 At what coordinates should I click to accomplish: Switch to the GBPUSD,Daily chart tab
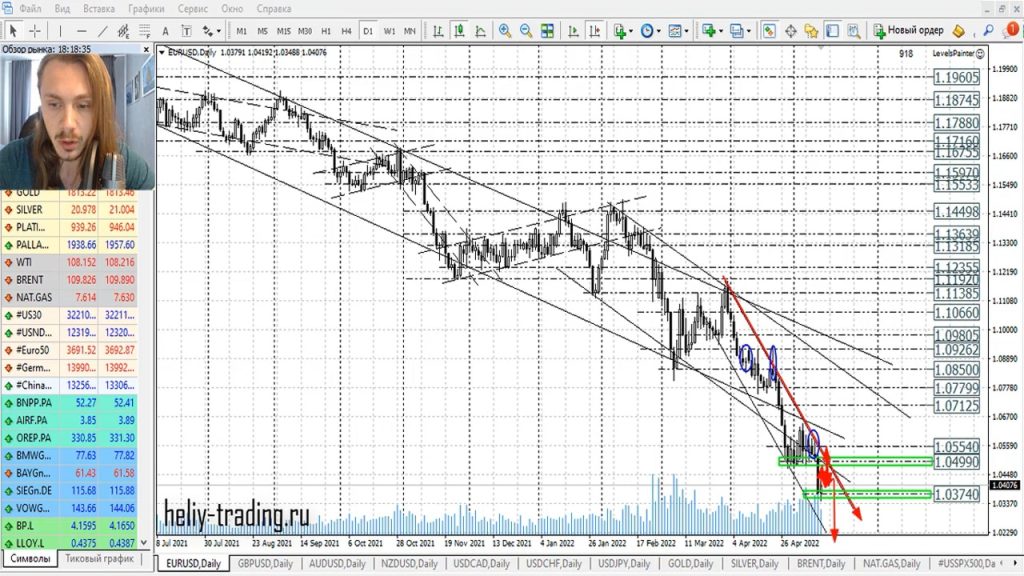pyautogui.click(x=268, y=564)
